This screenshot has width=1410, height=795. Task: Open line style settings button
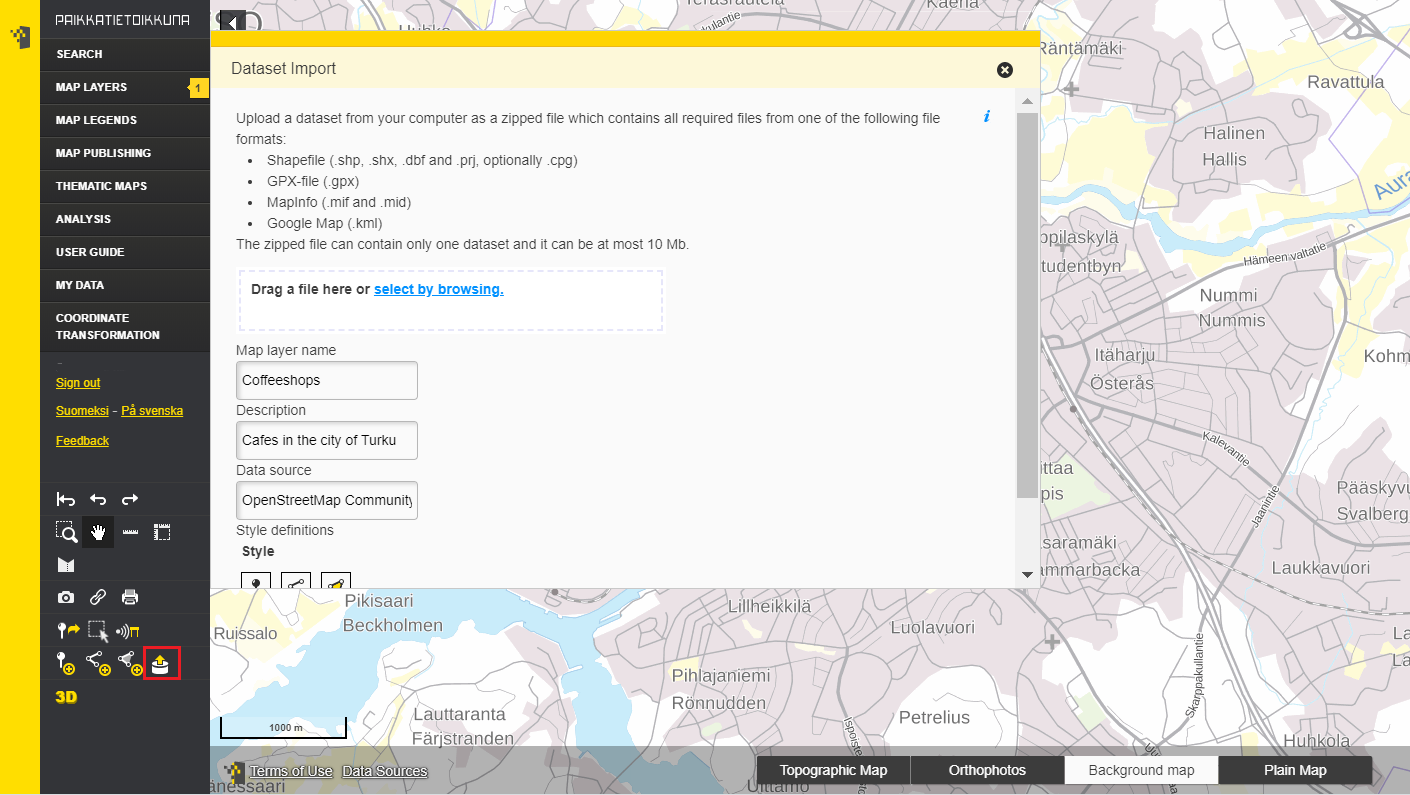296,581
